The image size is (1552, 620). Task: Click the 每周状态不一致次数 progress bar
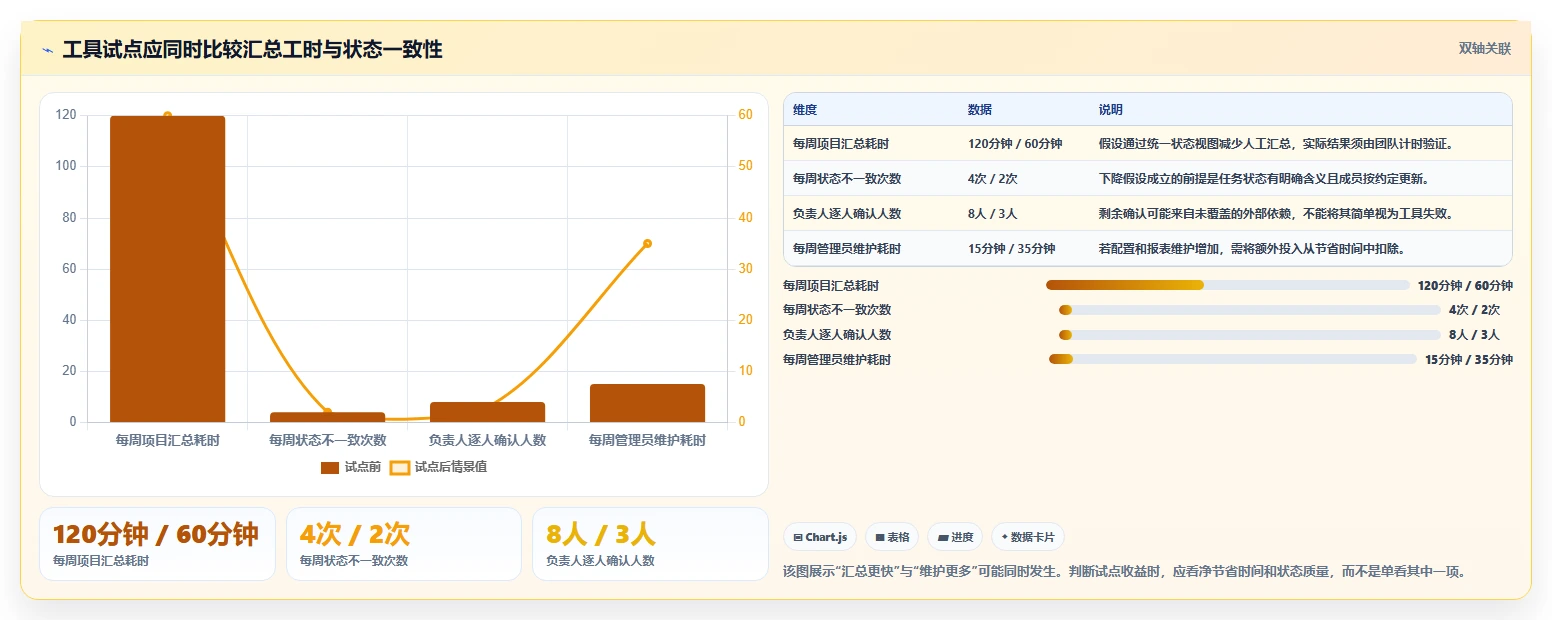[x=1249, y=310]
